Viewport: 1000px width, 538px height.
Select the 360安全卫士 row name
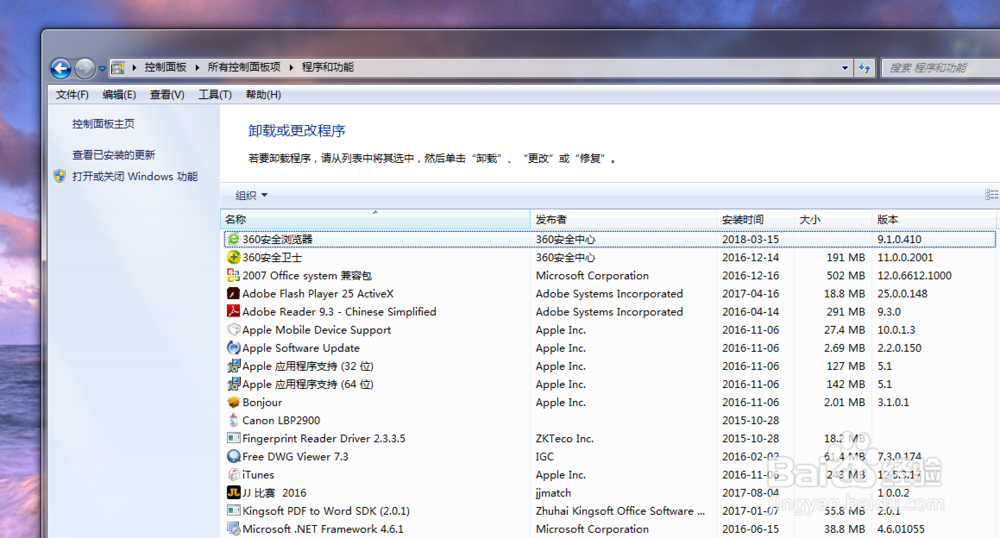(272, 258)
